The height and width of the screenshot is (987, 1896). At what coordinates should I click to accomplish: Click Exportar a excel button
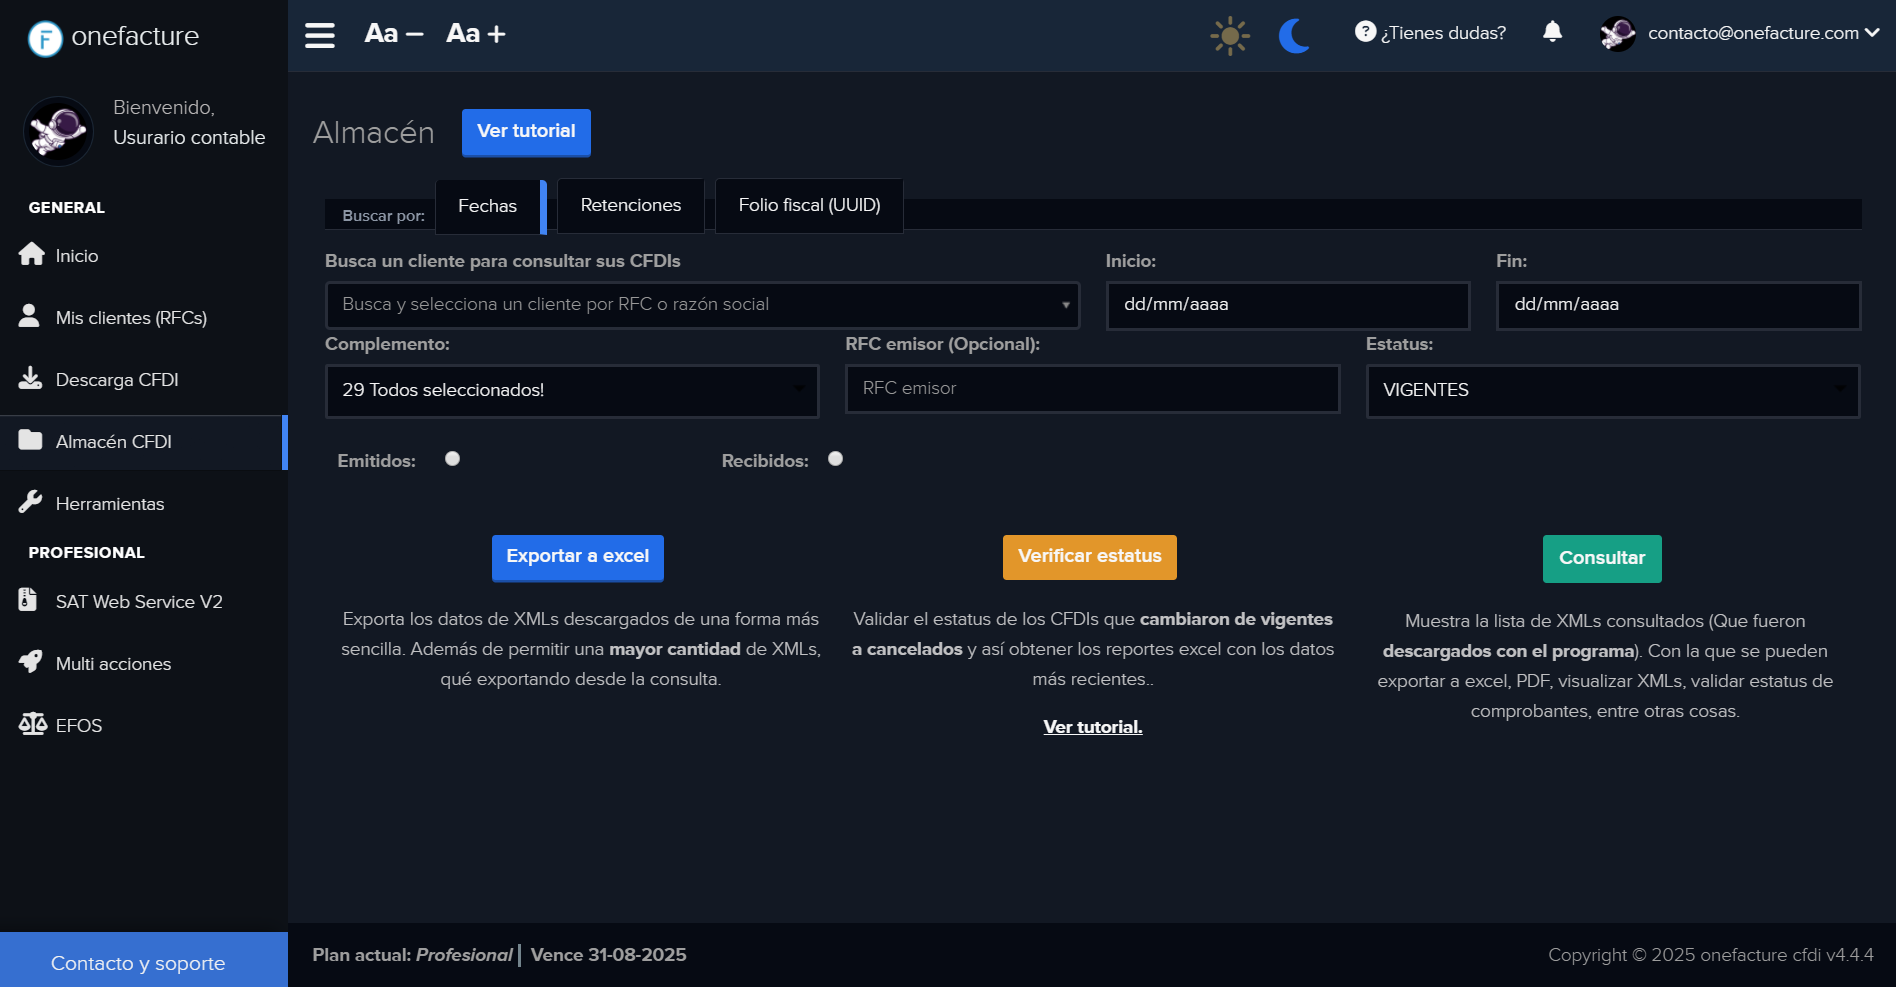[x=578, y=557]
